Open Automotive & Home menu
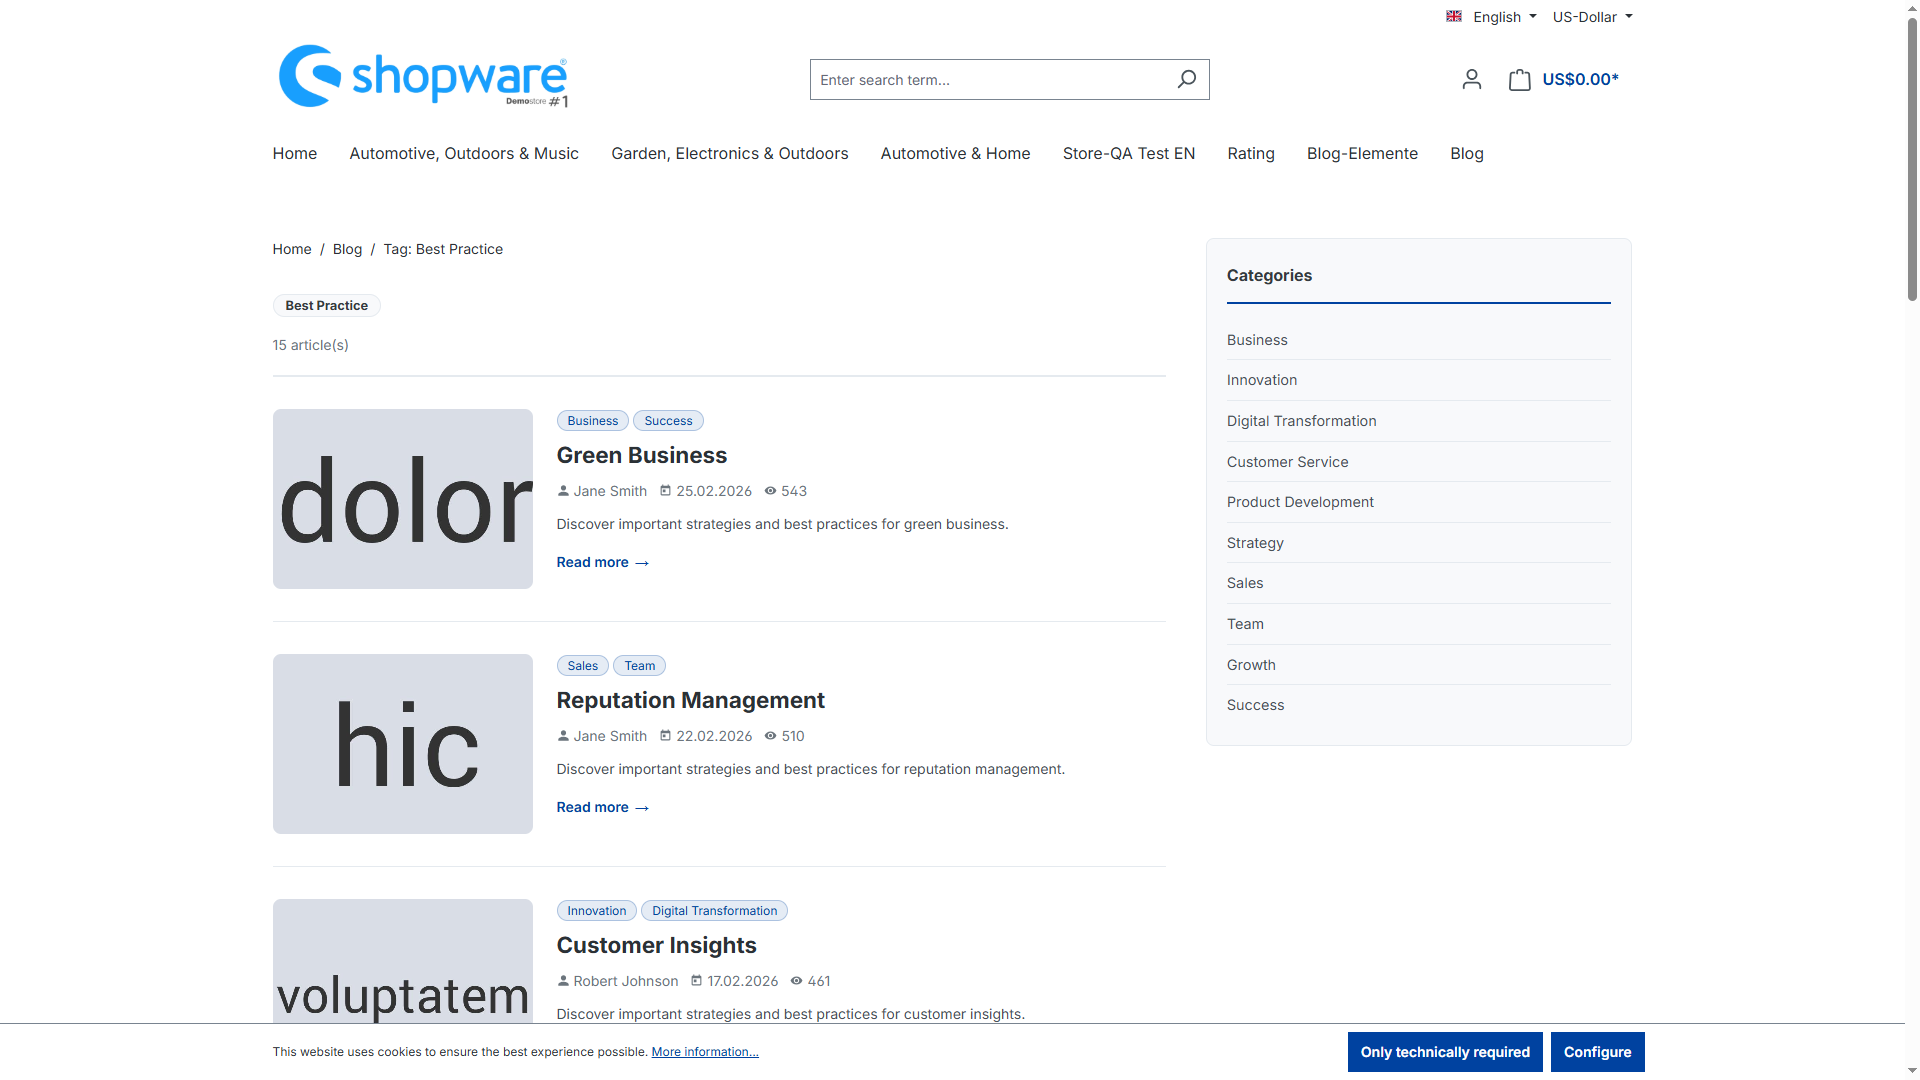The image size is (1920, 1080). (x=955, y=153)
